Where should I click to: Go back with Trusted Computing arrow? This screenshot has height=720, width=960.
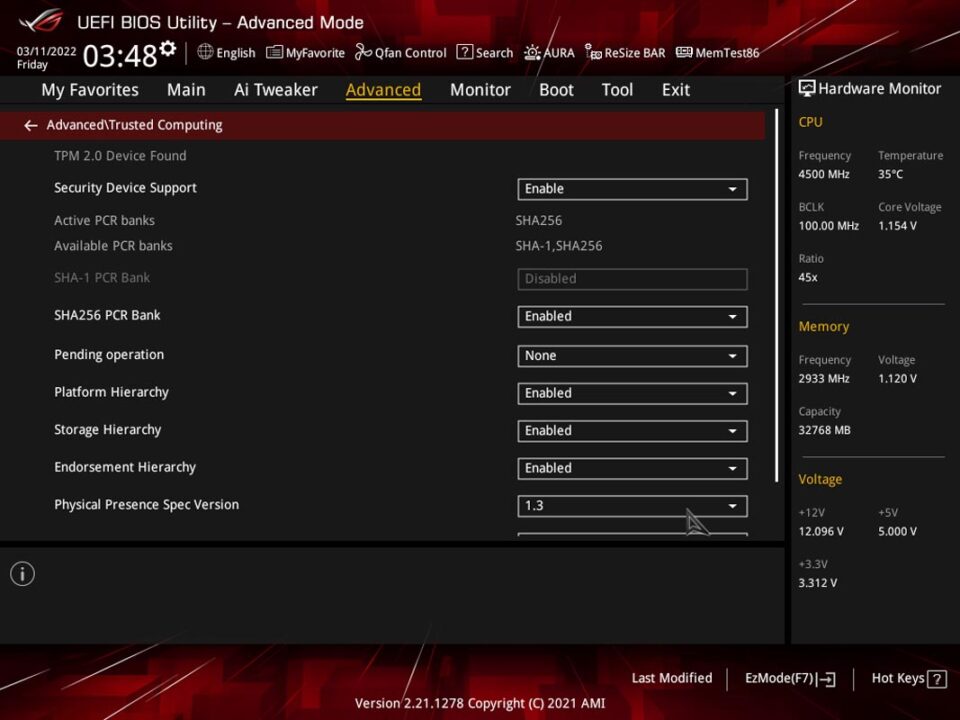click(x=31, y=126)
